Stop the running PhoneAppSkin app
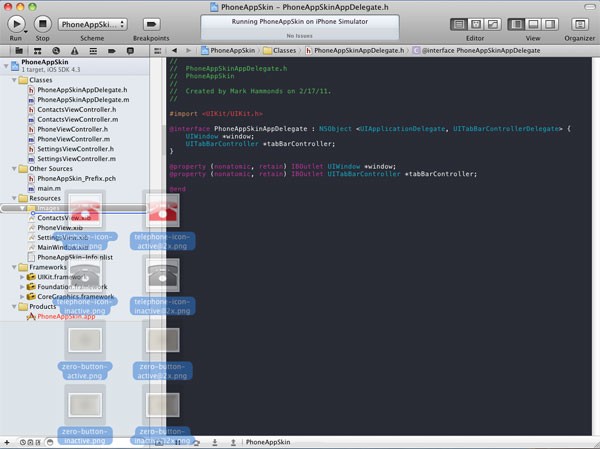 [x=42, y=24]
